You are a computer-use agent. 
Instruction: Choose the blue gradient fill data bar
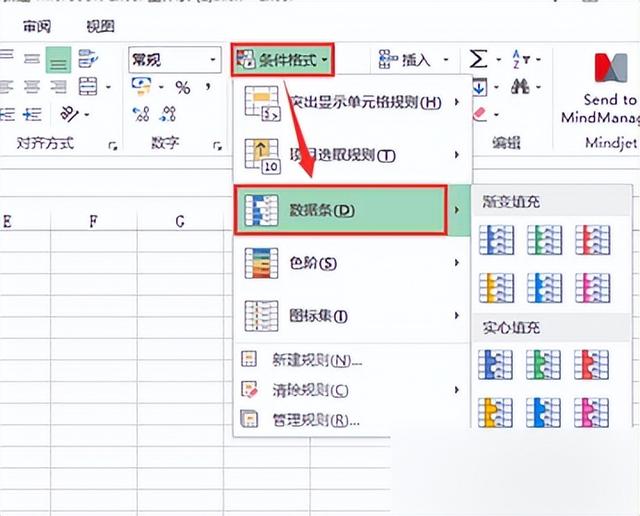point(496,240)
